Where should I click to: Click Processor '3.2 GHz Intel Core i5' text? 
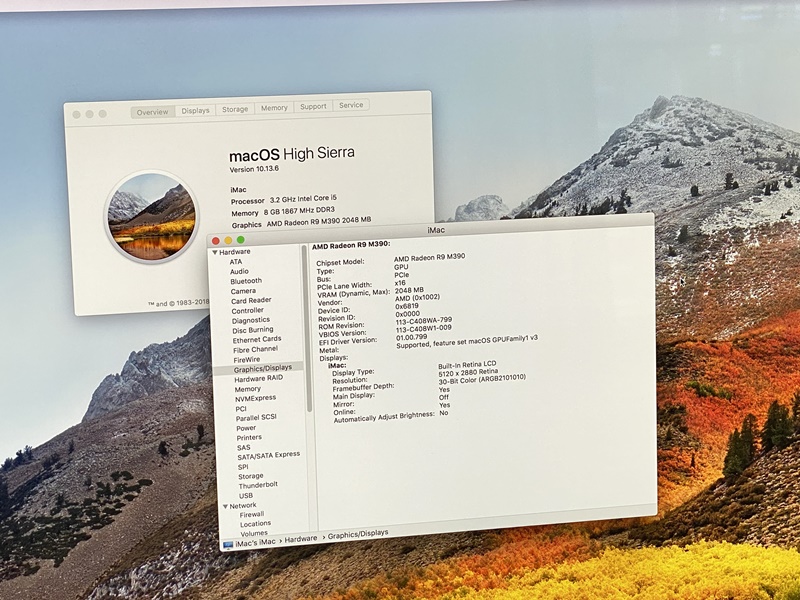303,199
